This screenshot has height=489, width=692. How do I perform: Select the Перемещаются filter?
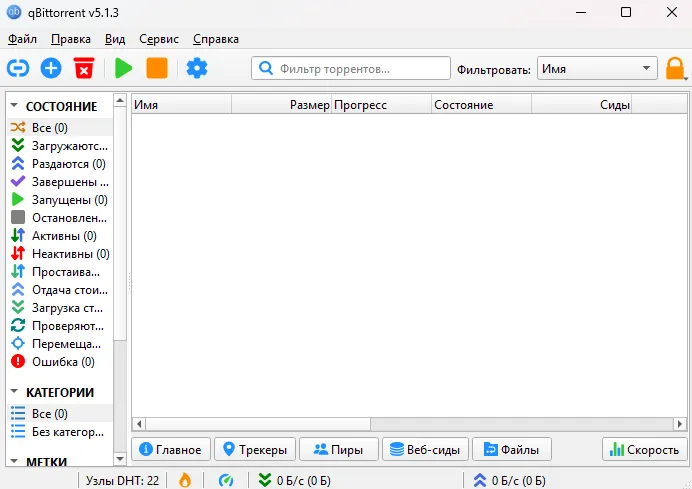(x=60, y=344)
